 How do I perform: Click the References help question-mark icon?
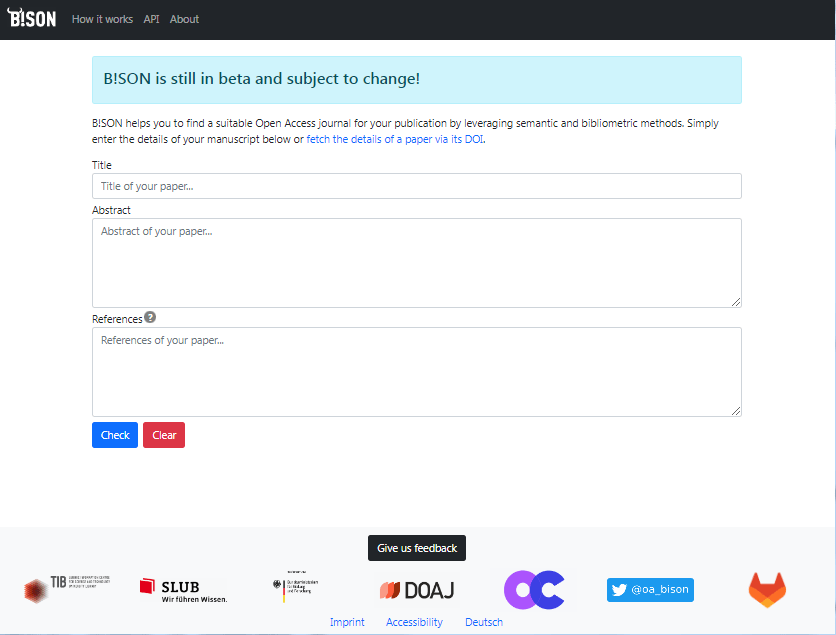coord(150,318)
